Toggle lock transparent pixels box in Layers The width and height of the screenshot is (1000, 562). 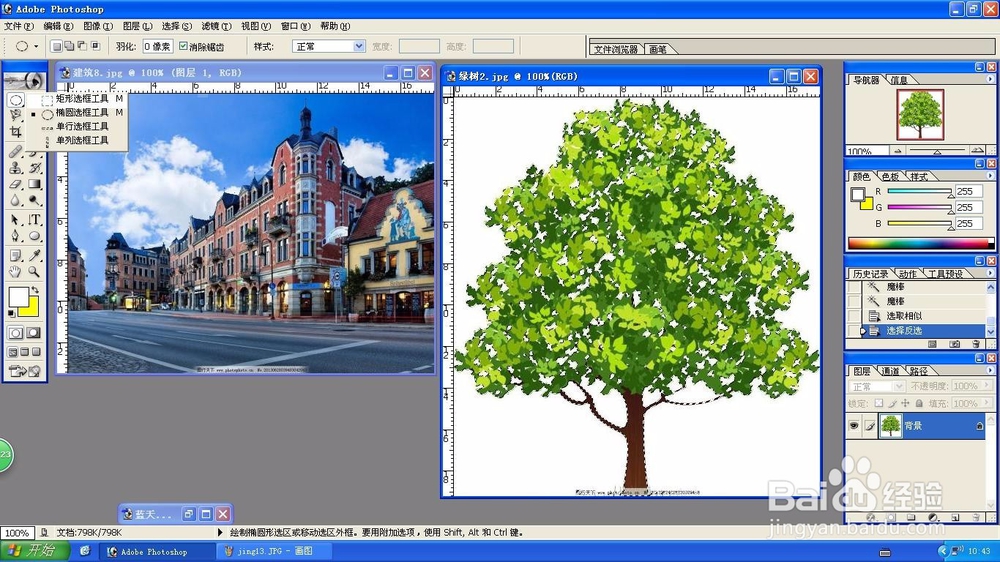point(879,403)
